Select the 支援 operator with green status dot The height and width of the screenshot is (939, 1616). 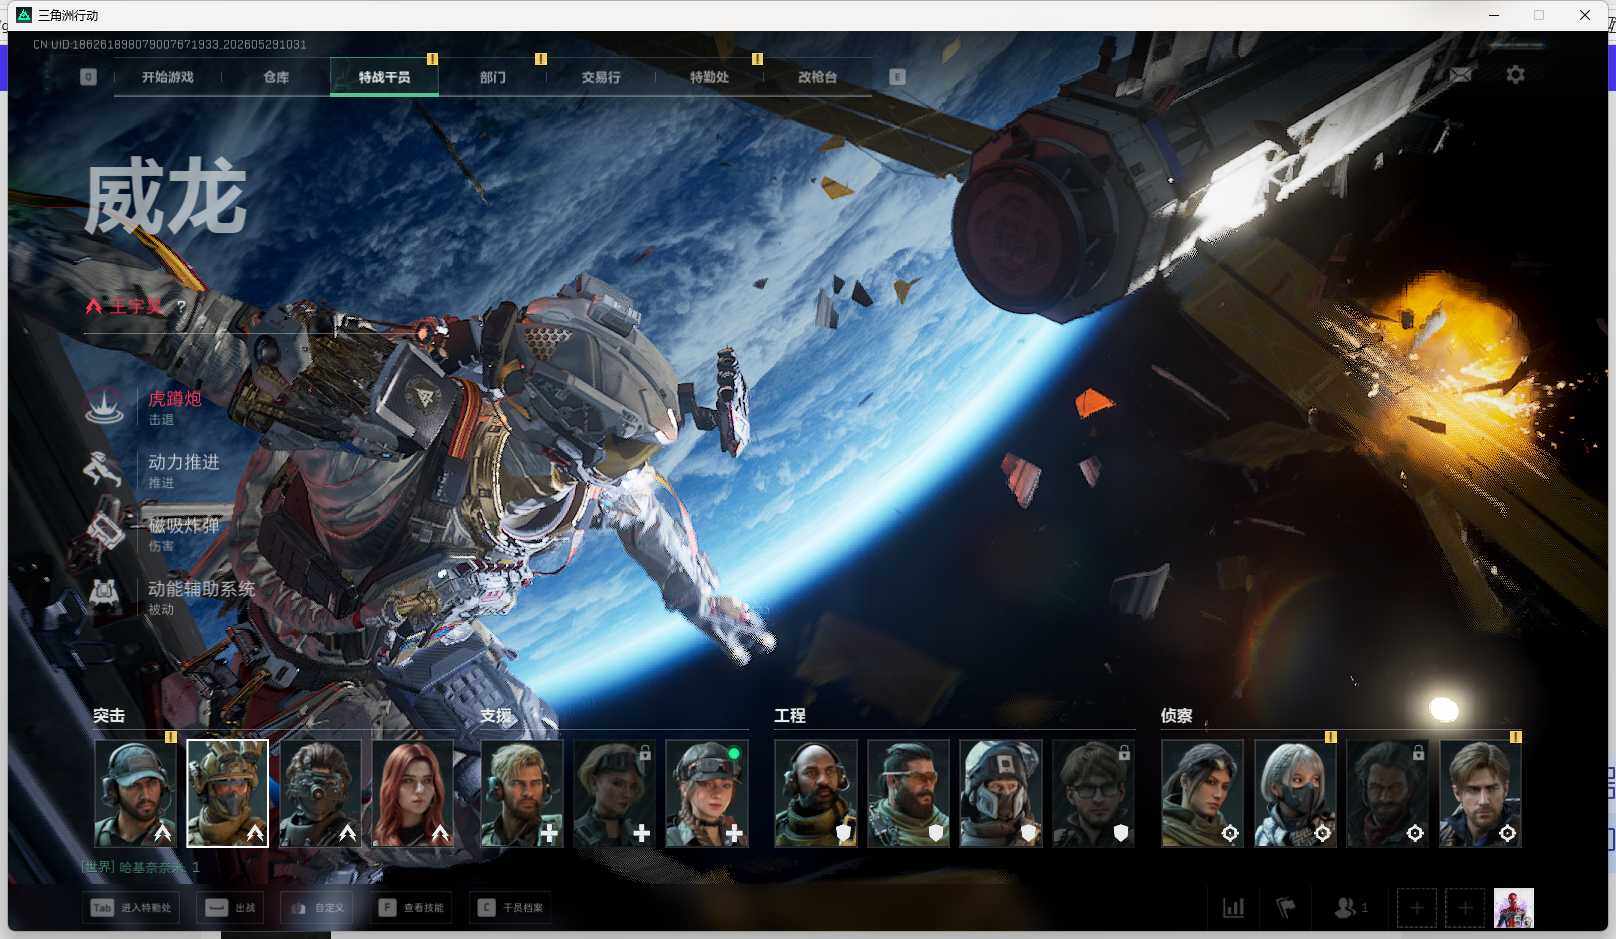(707, 793)
